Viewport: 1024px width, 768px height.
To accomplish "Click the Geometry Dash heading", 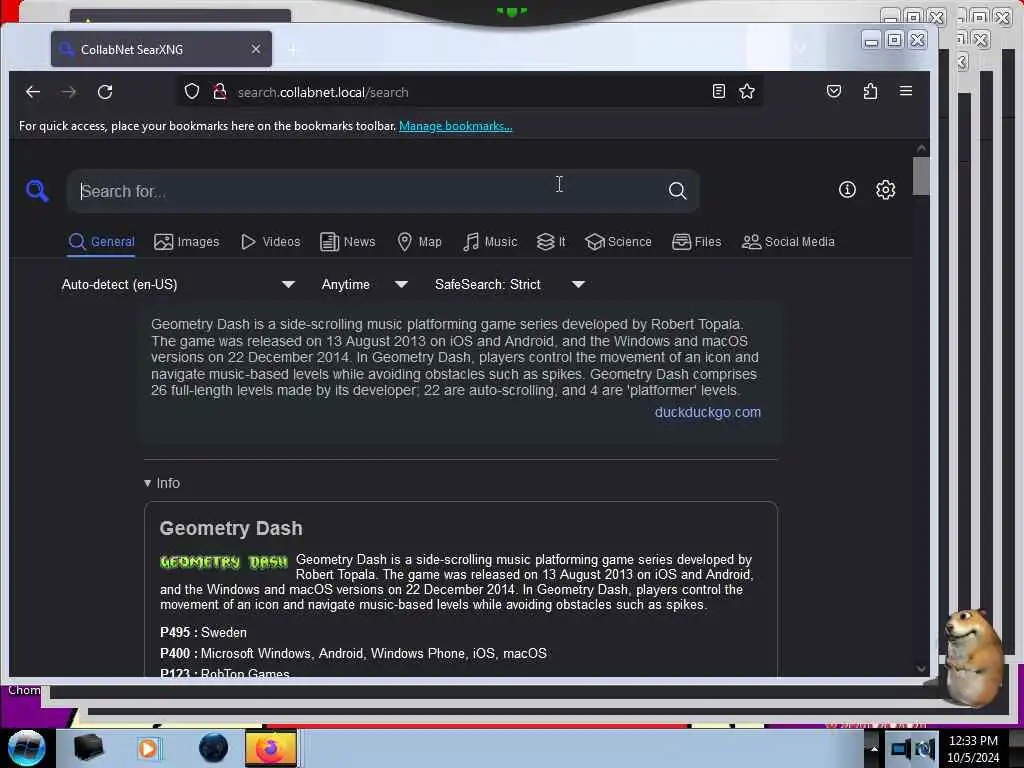I will 231,528.
